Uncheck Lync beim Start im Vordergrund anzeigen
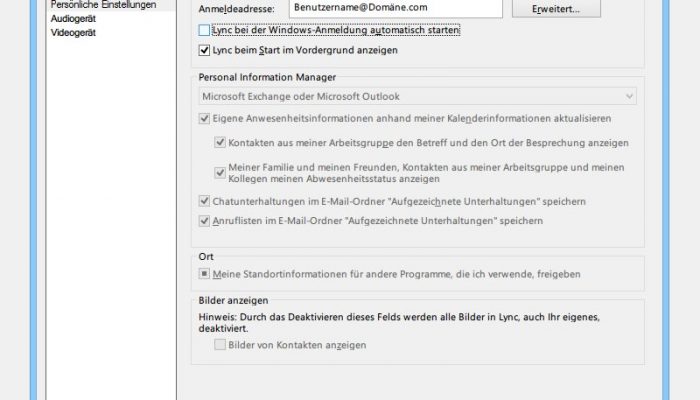The height and width of the screenshot is (400, 700). [204, 50]
